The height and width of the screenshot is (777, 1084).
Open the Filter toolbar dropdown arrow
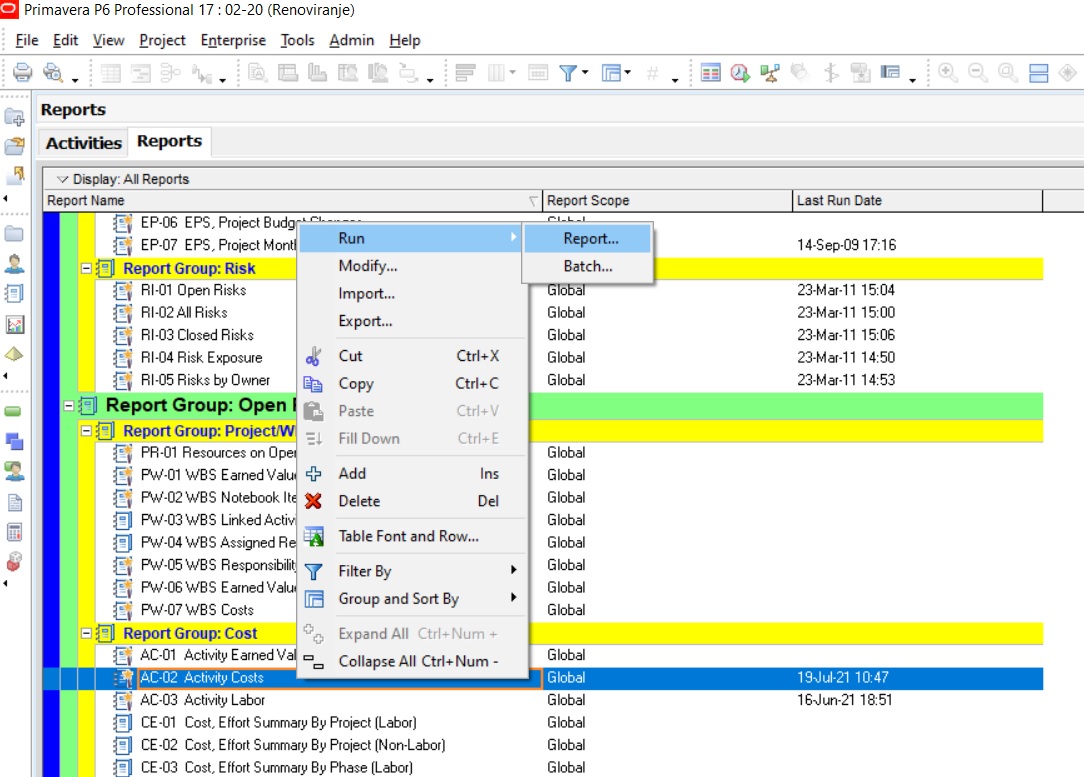click(x=585, y=72)
